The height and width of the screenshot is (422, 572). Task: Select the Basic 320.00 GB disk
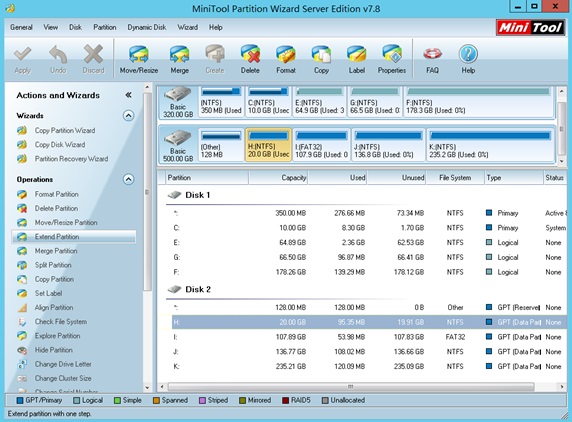coord(178,102)
